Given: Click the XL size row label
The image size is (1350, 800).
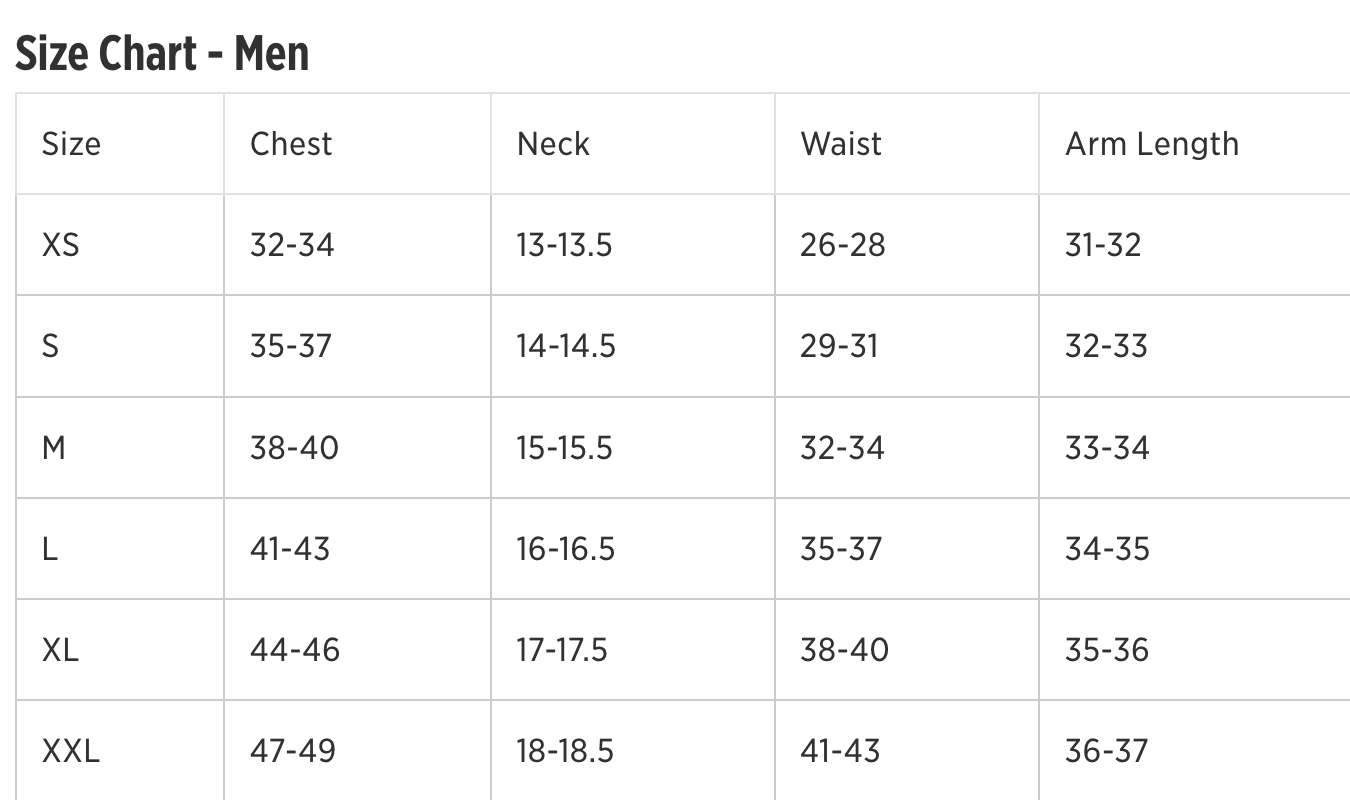Looking at the screenshot, I should point(60,650).
